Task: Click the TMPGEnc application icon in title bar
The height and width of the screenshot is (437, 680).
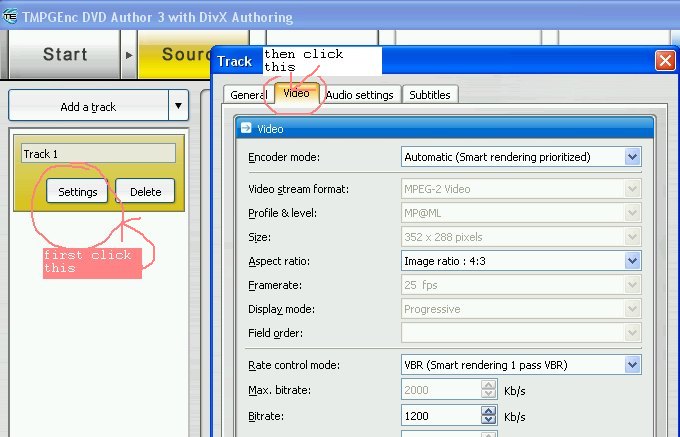Action: pos(10,16)
